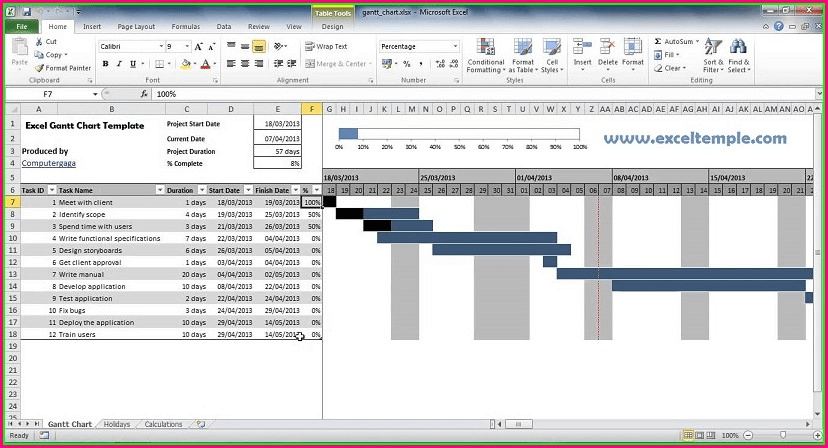This screenshot has width=828, height=448.
Task: Click Decrease Indent icon
Action: coord(278,64)
